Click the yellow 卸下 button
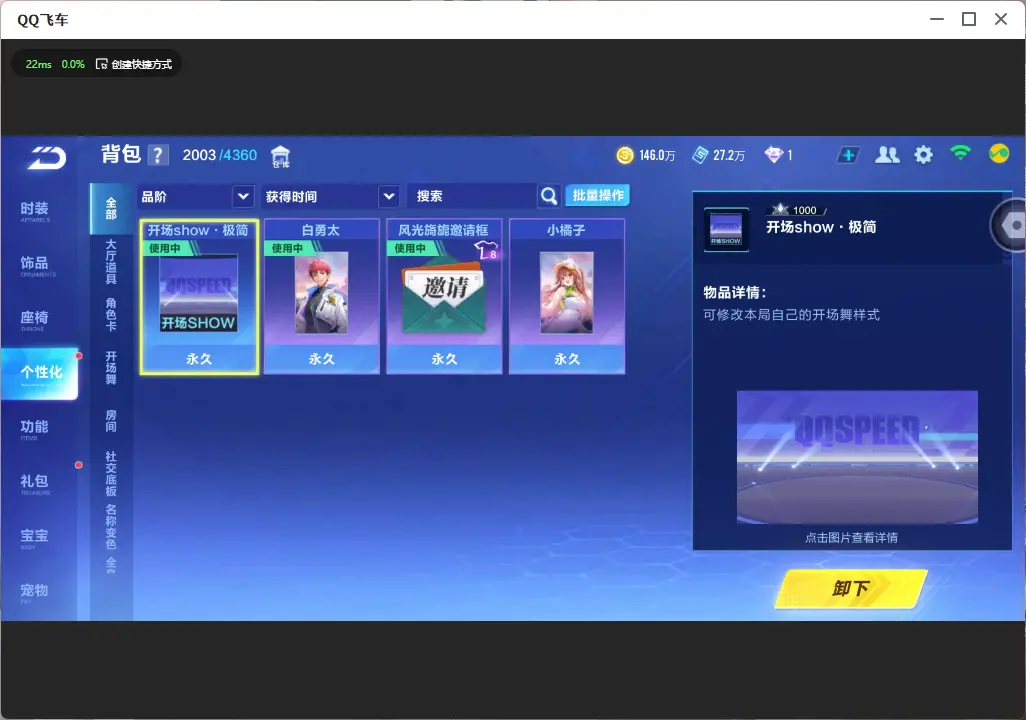Viewport: 1026px width, 720px height. pos(851,588)
